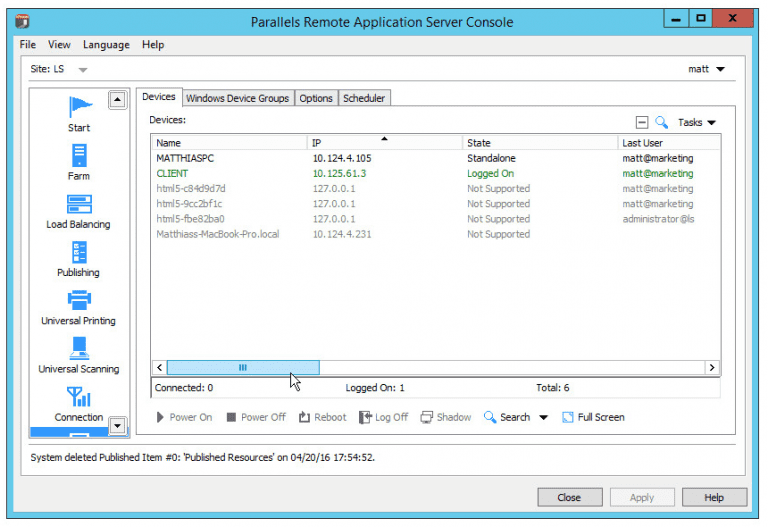Open the Search options dropdown arrow
This screenshot has width=768, height=527.
(x=543, y=417)
